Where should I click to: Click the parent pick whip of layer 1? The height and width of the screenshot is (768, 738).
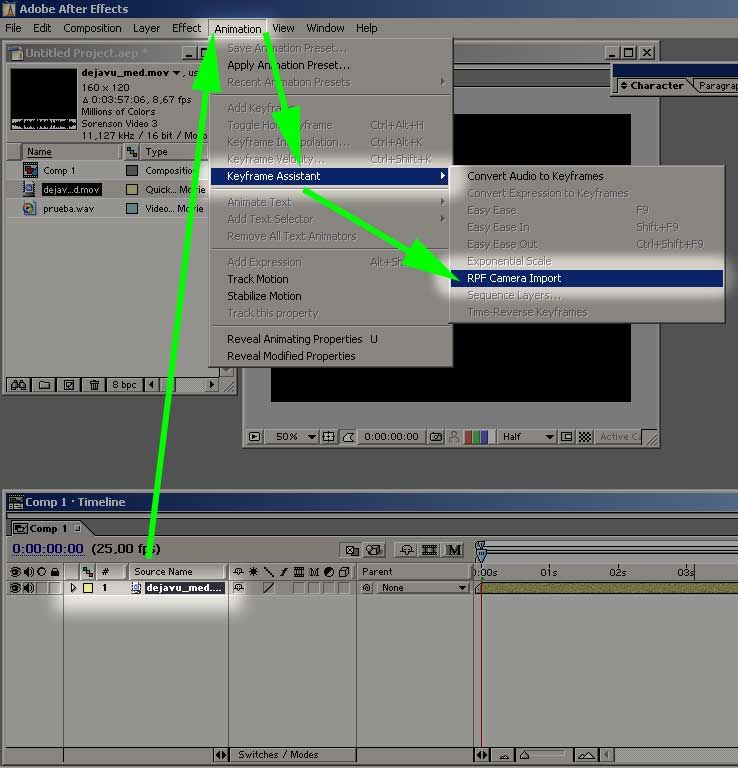(367, 588)
